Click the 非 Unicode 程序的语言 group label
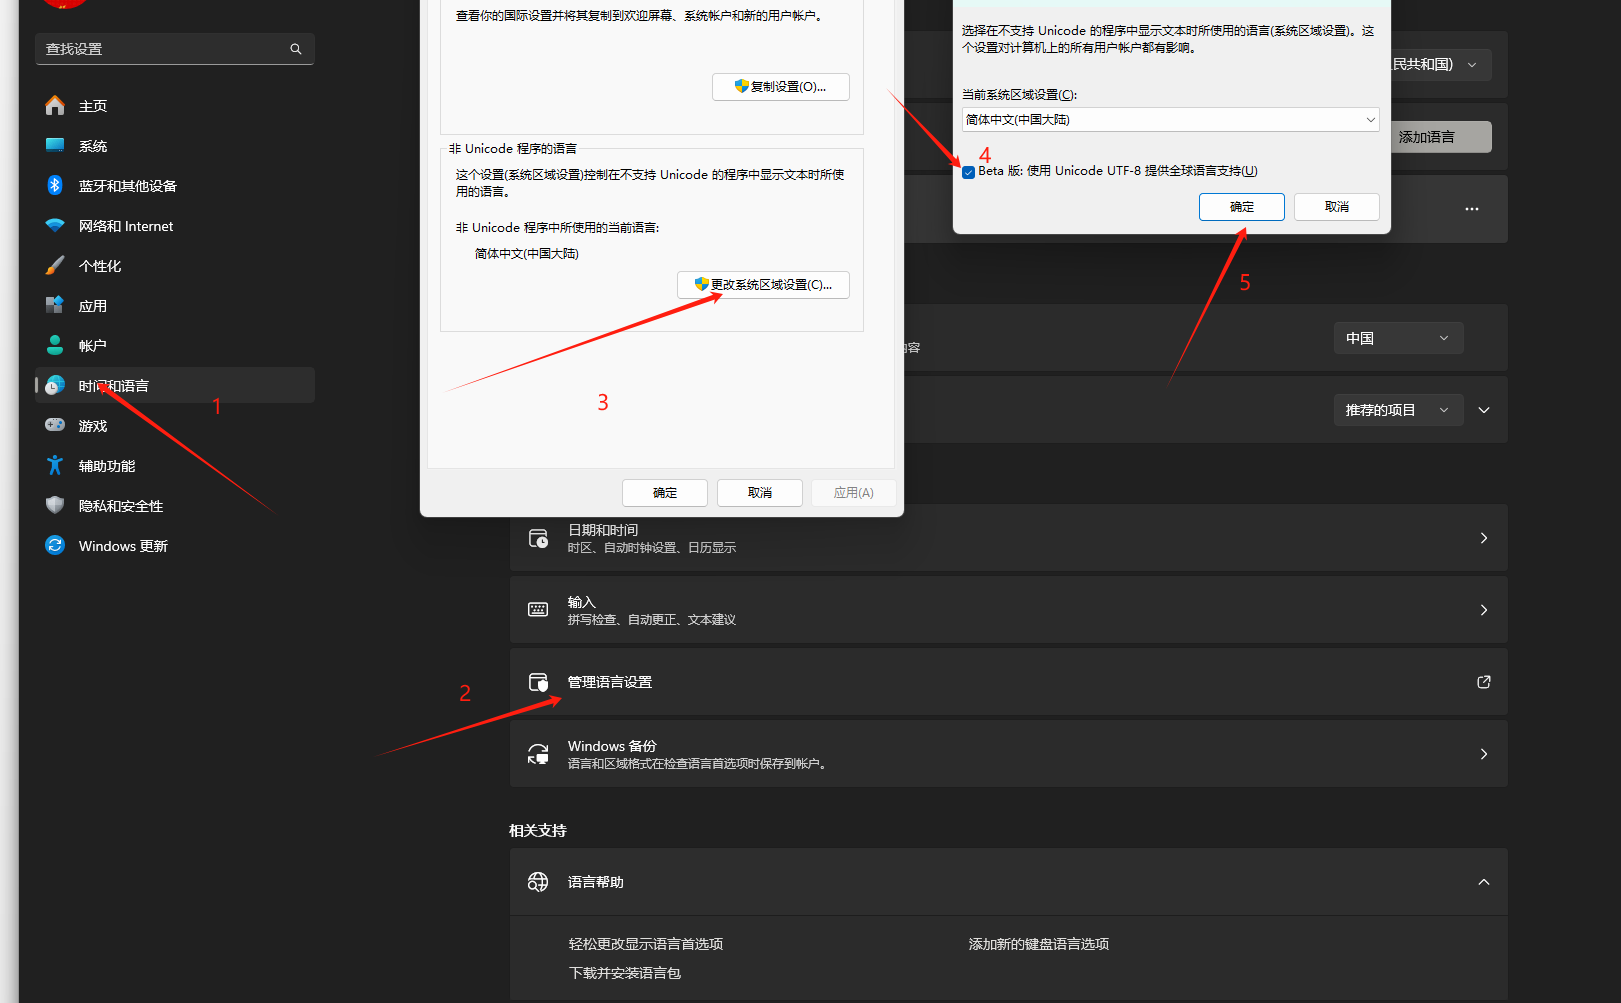 tap(513, 149)
